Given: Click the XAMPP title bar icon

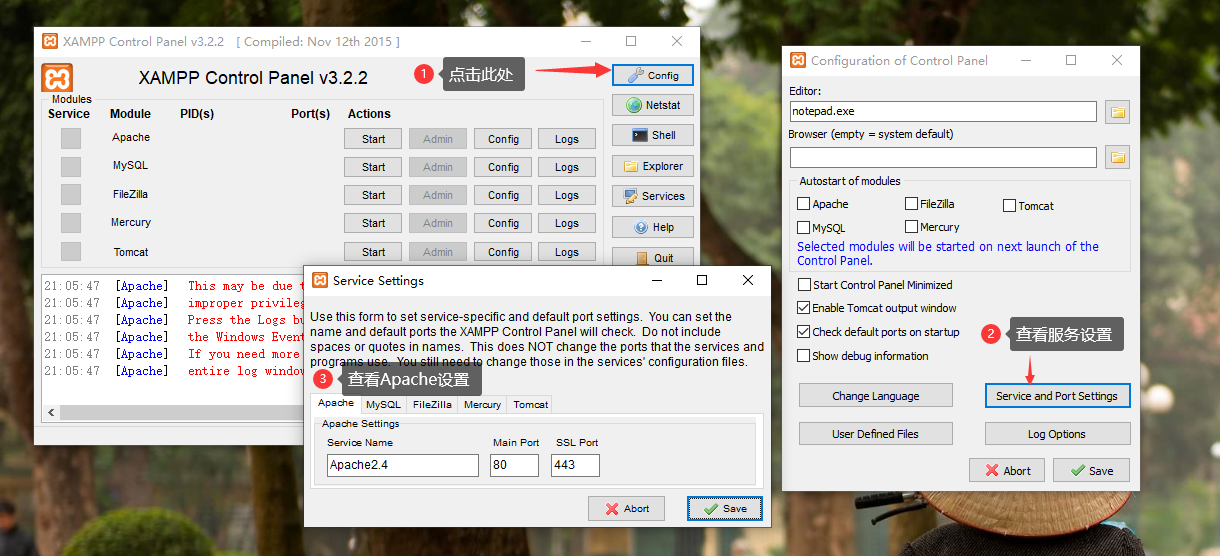Looking at the screenshot, I should tap(50, 41).
